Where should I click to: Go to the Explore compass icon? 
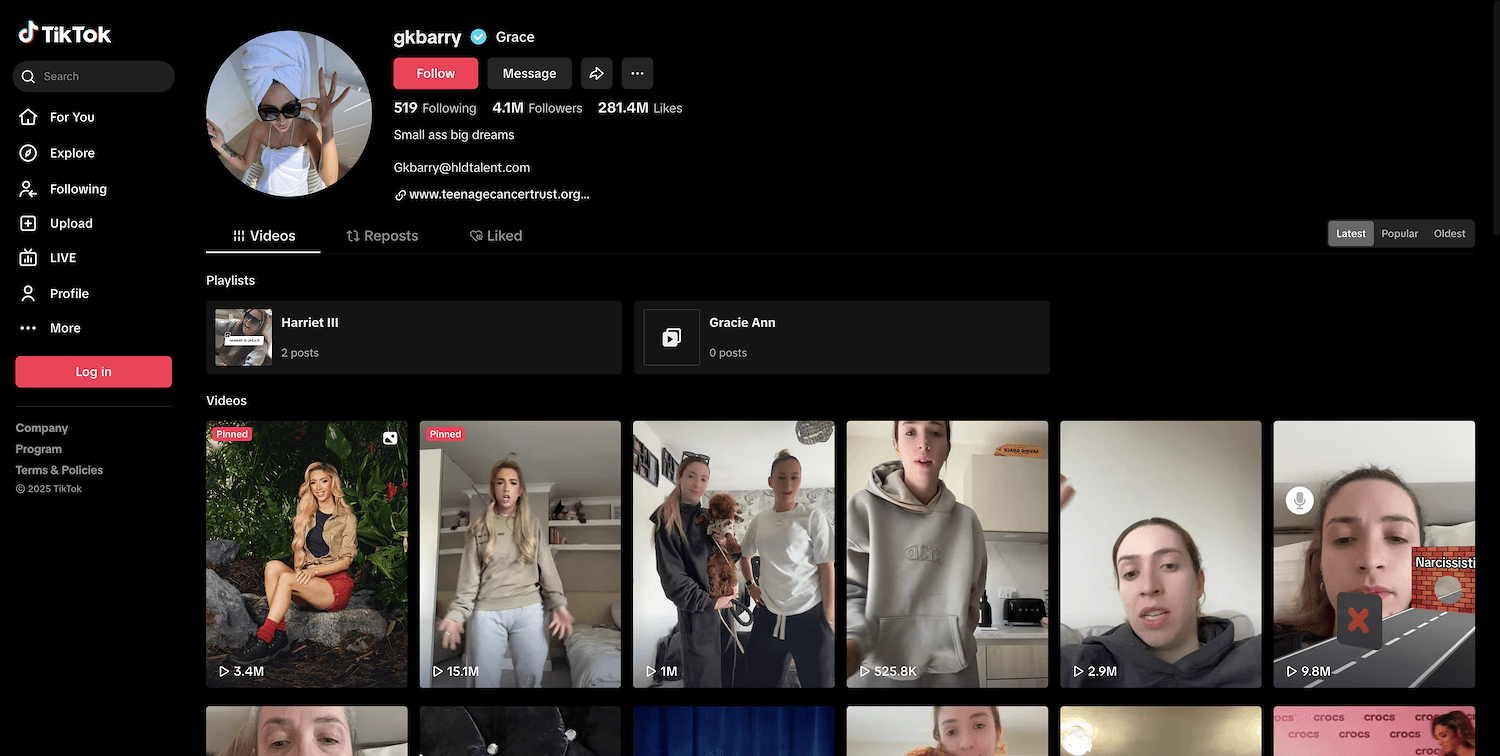29,153
